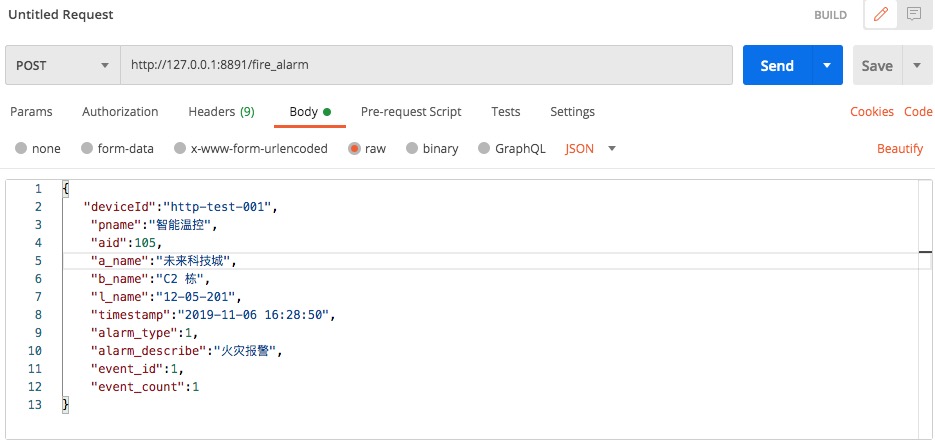
Task: Switch to the Params tab
Action: coord(30,112)
